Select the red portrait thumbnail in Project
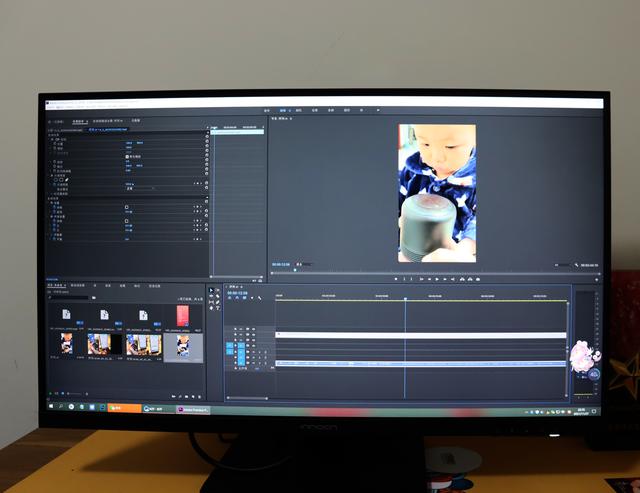The image size is (640, 493). pyautogui.click(x=183, y=316)
